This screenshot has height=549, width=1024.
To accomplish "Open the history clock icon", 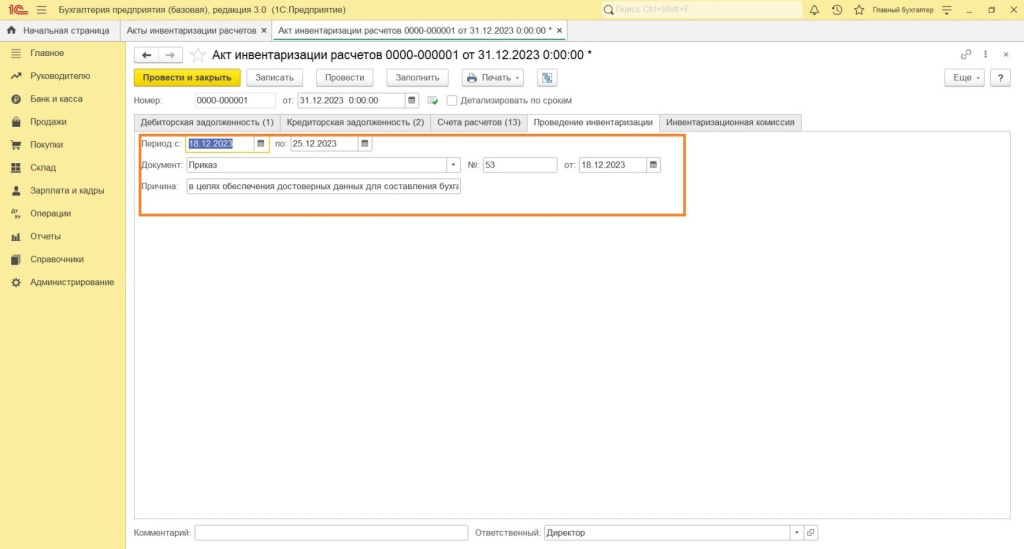I will (837, 10).
